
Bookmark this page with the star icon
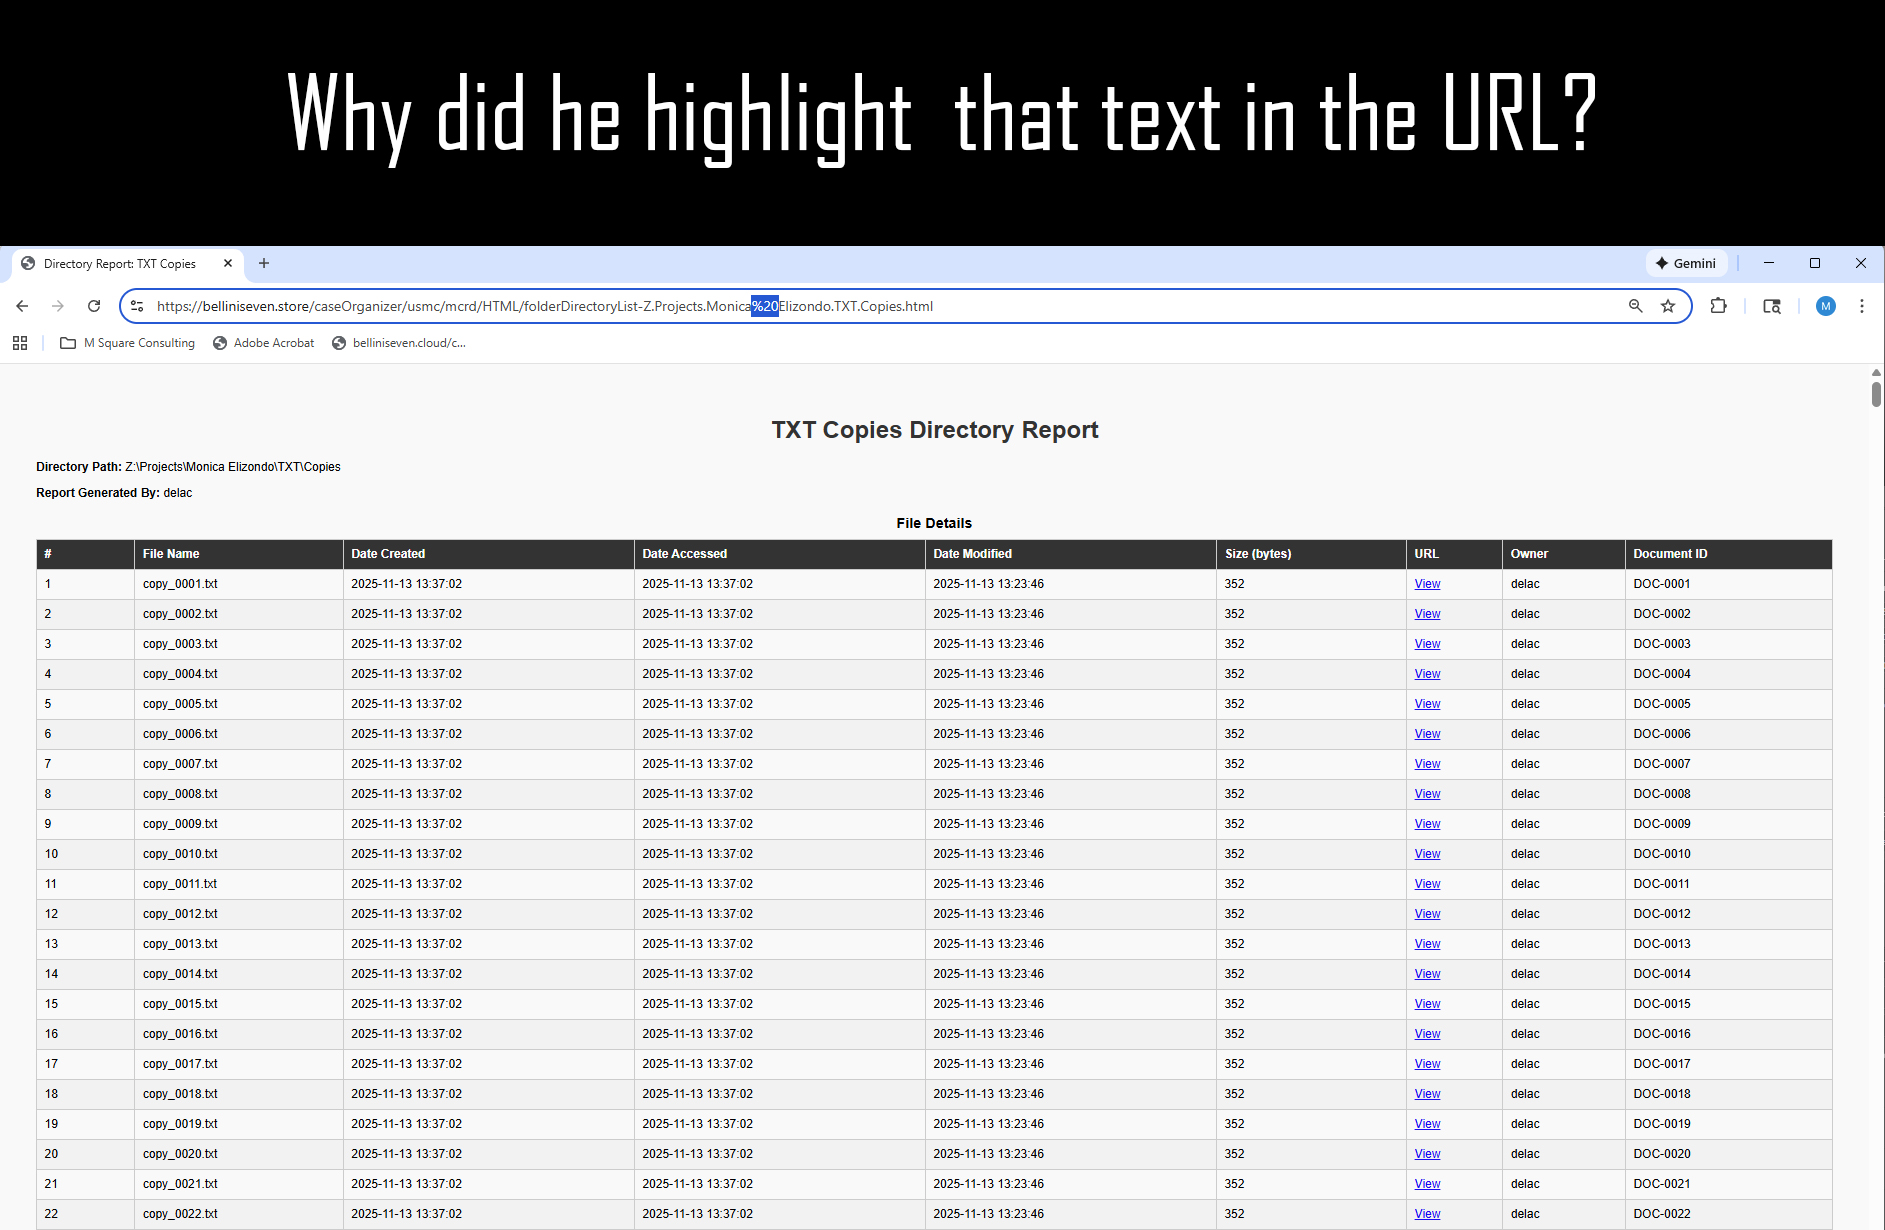pyautogui.click(x=1668, y=306)
